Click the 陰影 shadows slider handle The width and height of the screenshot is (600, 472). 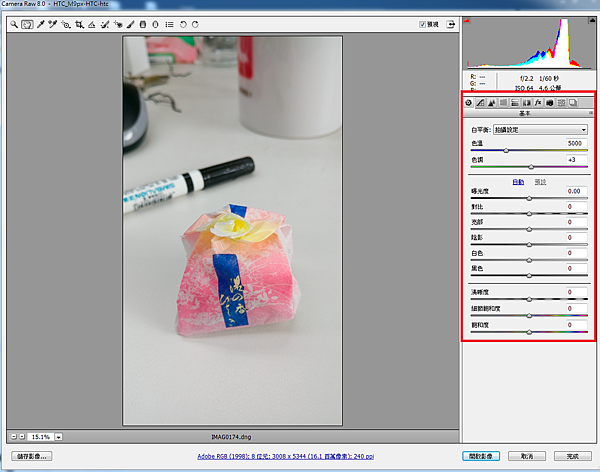[529, 245]
